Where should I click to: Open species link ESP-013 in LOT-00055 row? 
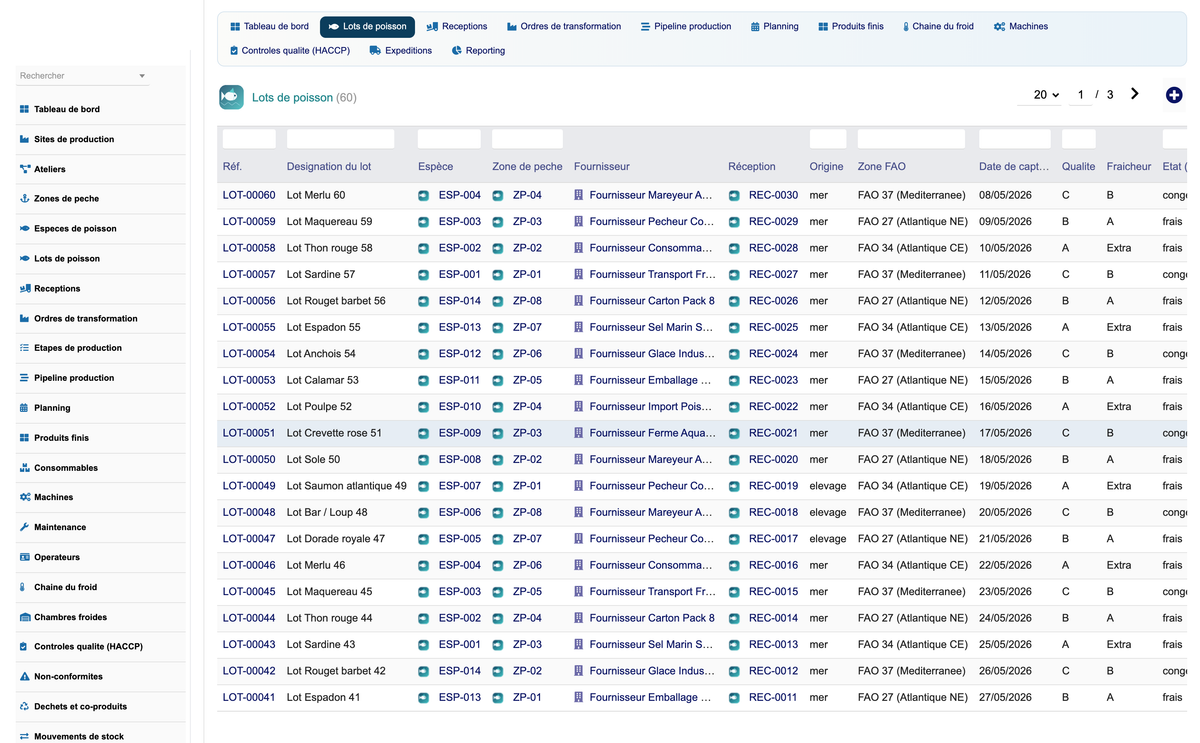(x=460, y=327)
